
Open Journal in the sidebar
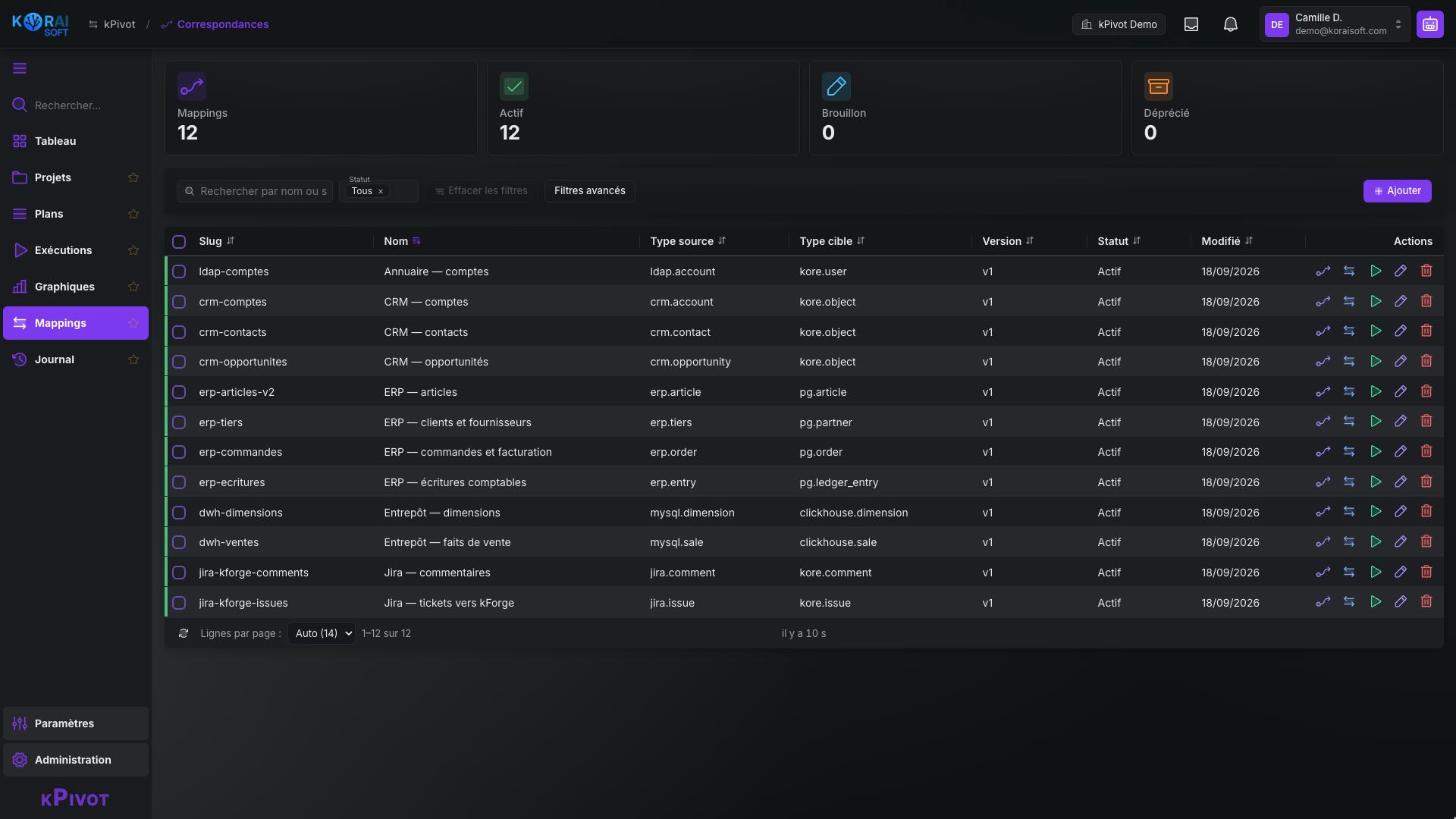click(x=76, y=360)
